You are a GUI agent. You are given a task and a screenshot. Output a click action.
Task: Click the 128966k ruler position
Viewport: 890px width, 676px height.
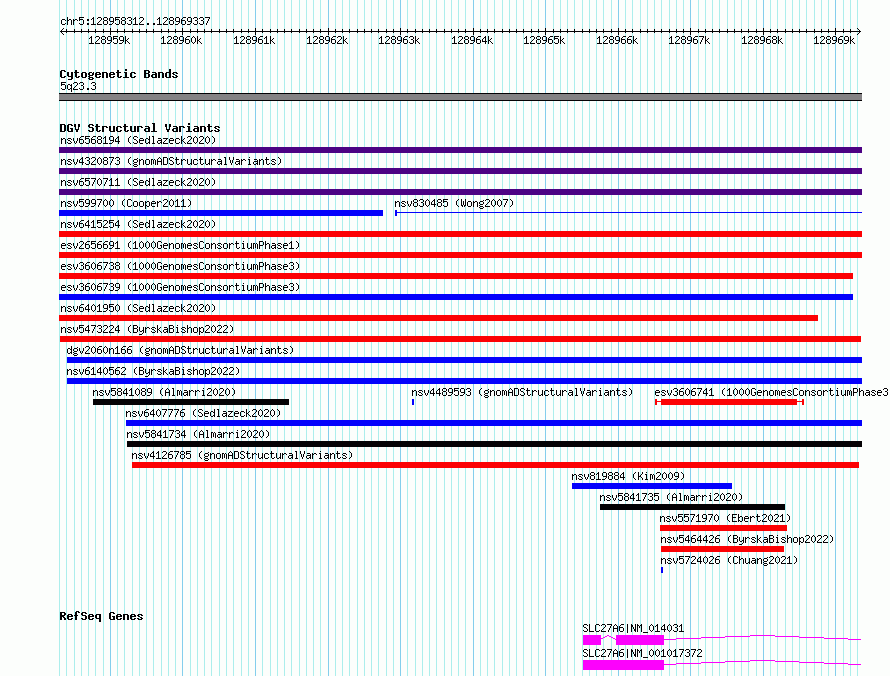[617, 40]
